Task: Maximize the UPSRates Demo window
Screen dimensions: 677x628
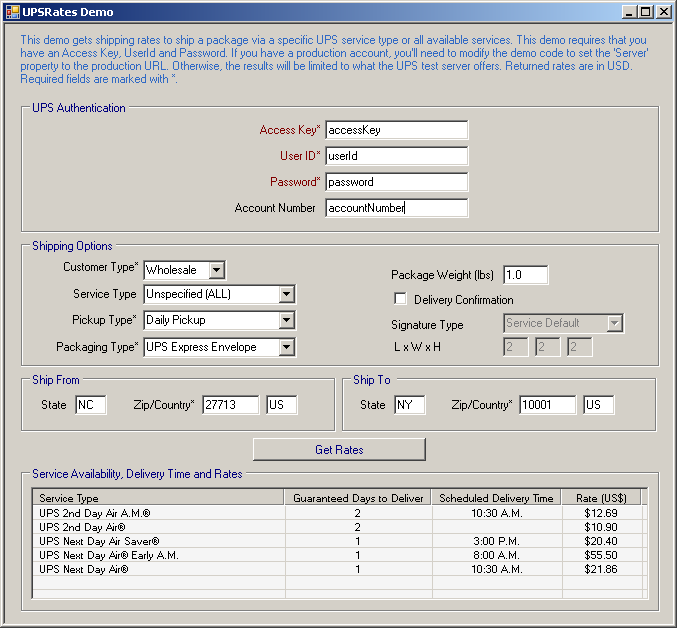Action: [645, 12]
